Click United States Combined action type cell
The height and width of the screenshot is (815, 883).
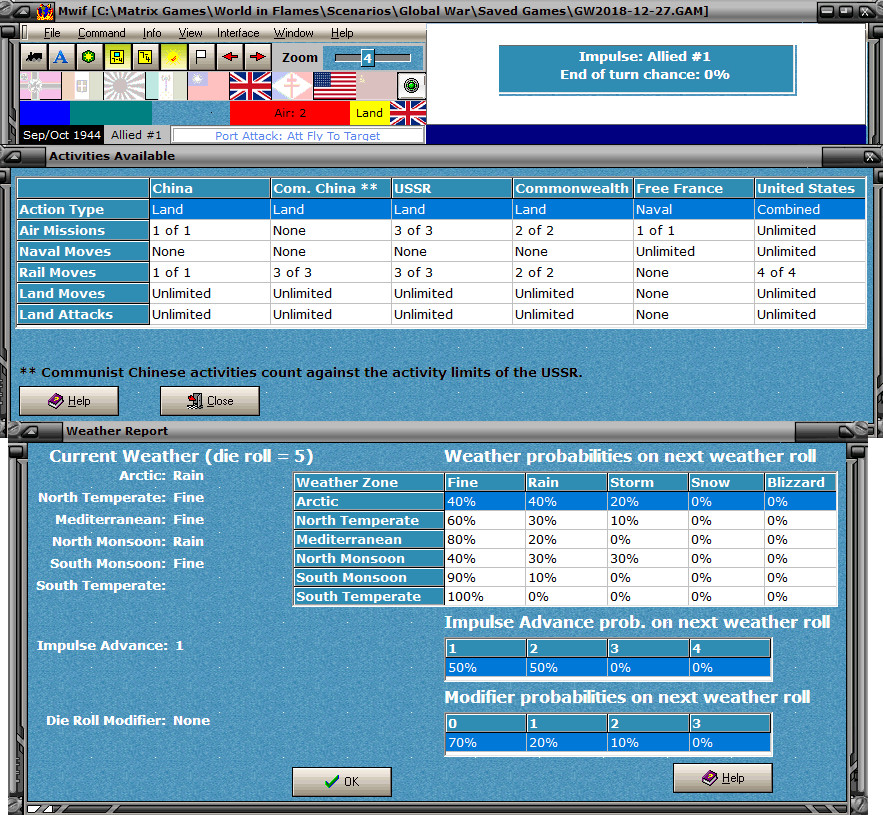pyautogui.click(x=810, y=210)
